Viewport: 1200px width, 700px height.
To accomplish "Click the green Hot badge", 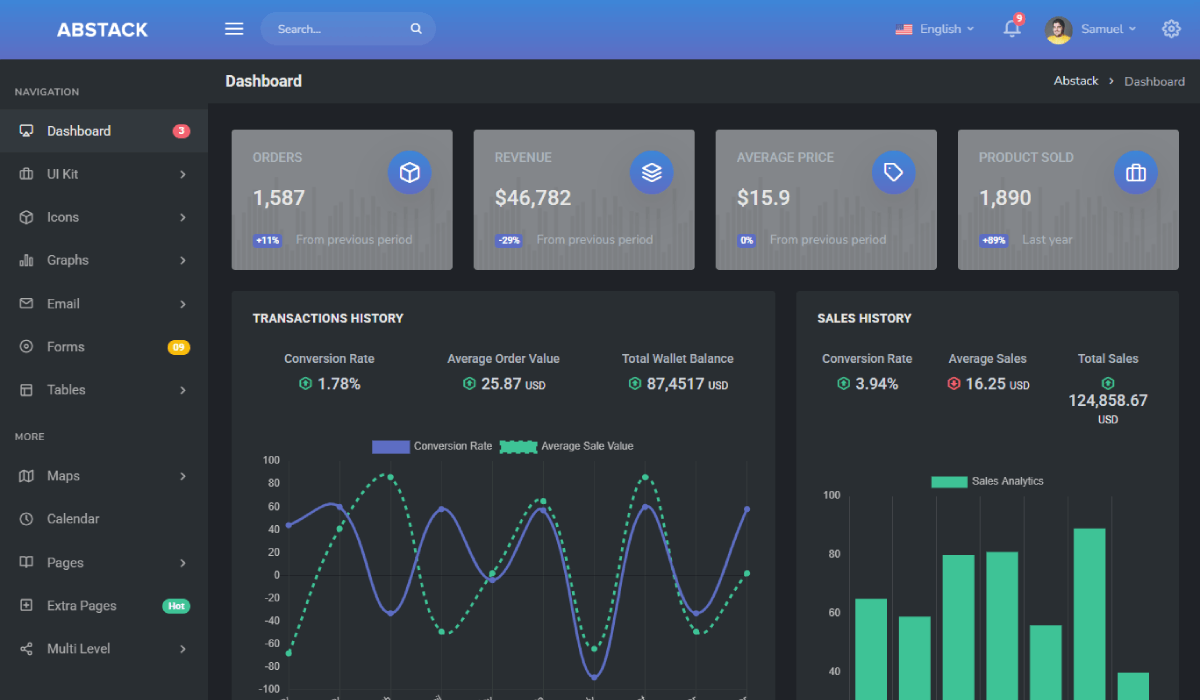I will coord(176,606).
